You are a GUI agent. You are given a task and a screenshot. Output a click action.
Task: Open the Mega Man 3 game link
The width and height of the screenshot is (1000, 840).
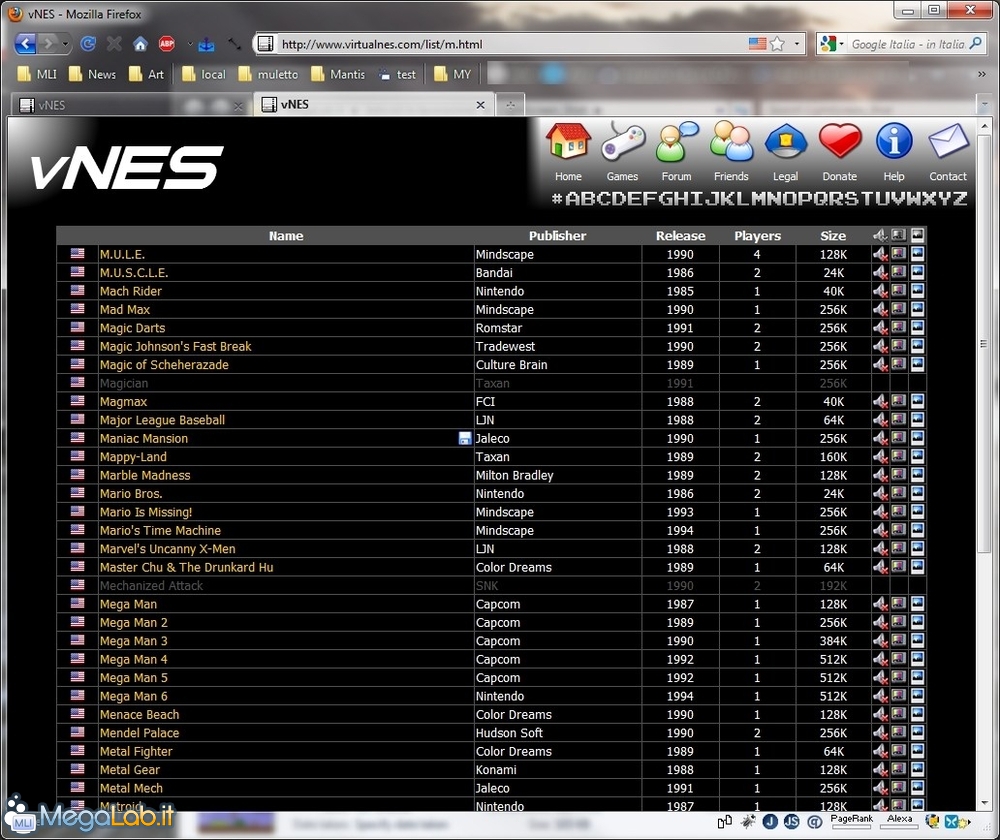133,640
